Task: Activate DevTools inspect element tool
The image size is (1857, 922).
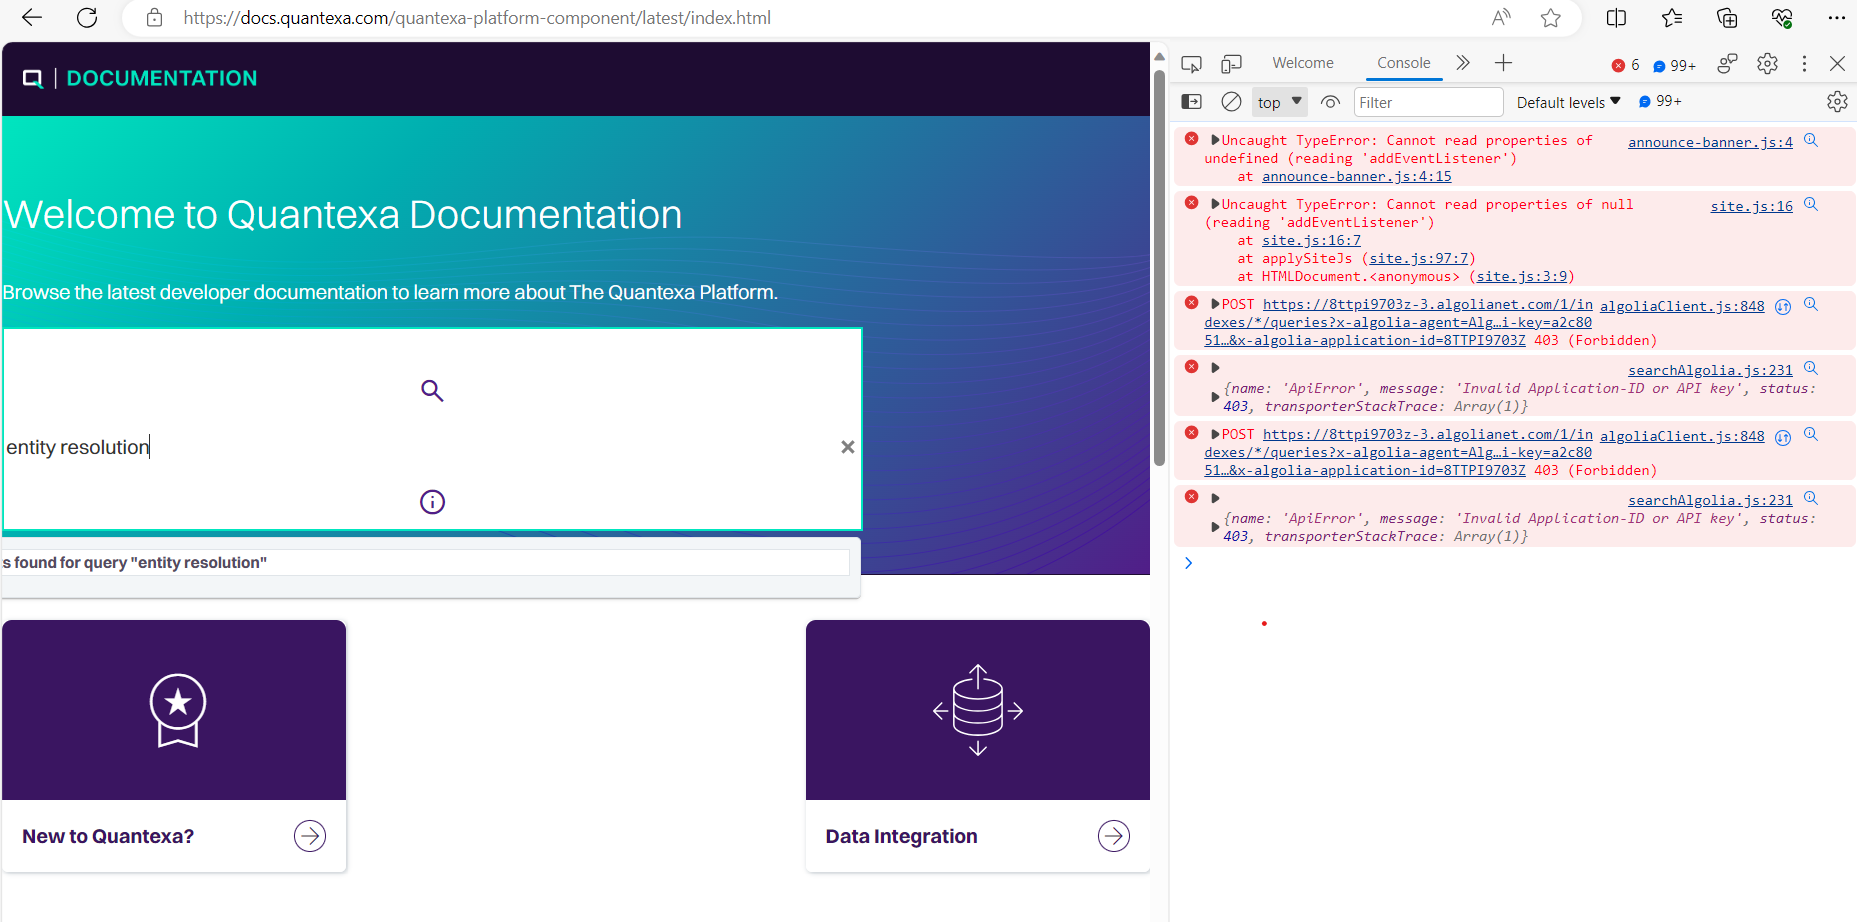Action: click(1191, 64)
